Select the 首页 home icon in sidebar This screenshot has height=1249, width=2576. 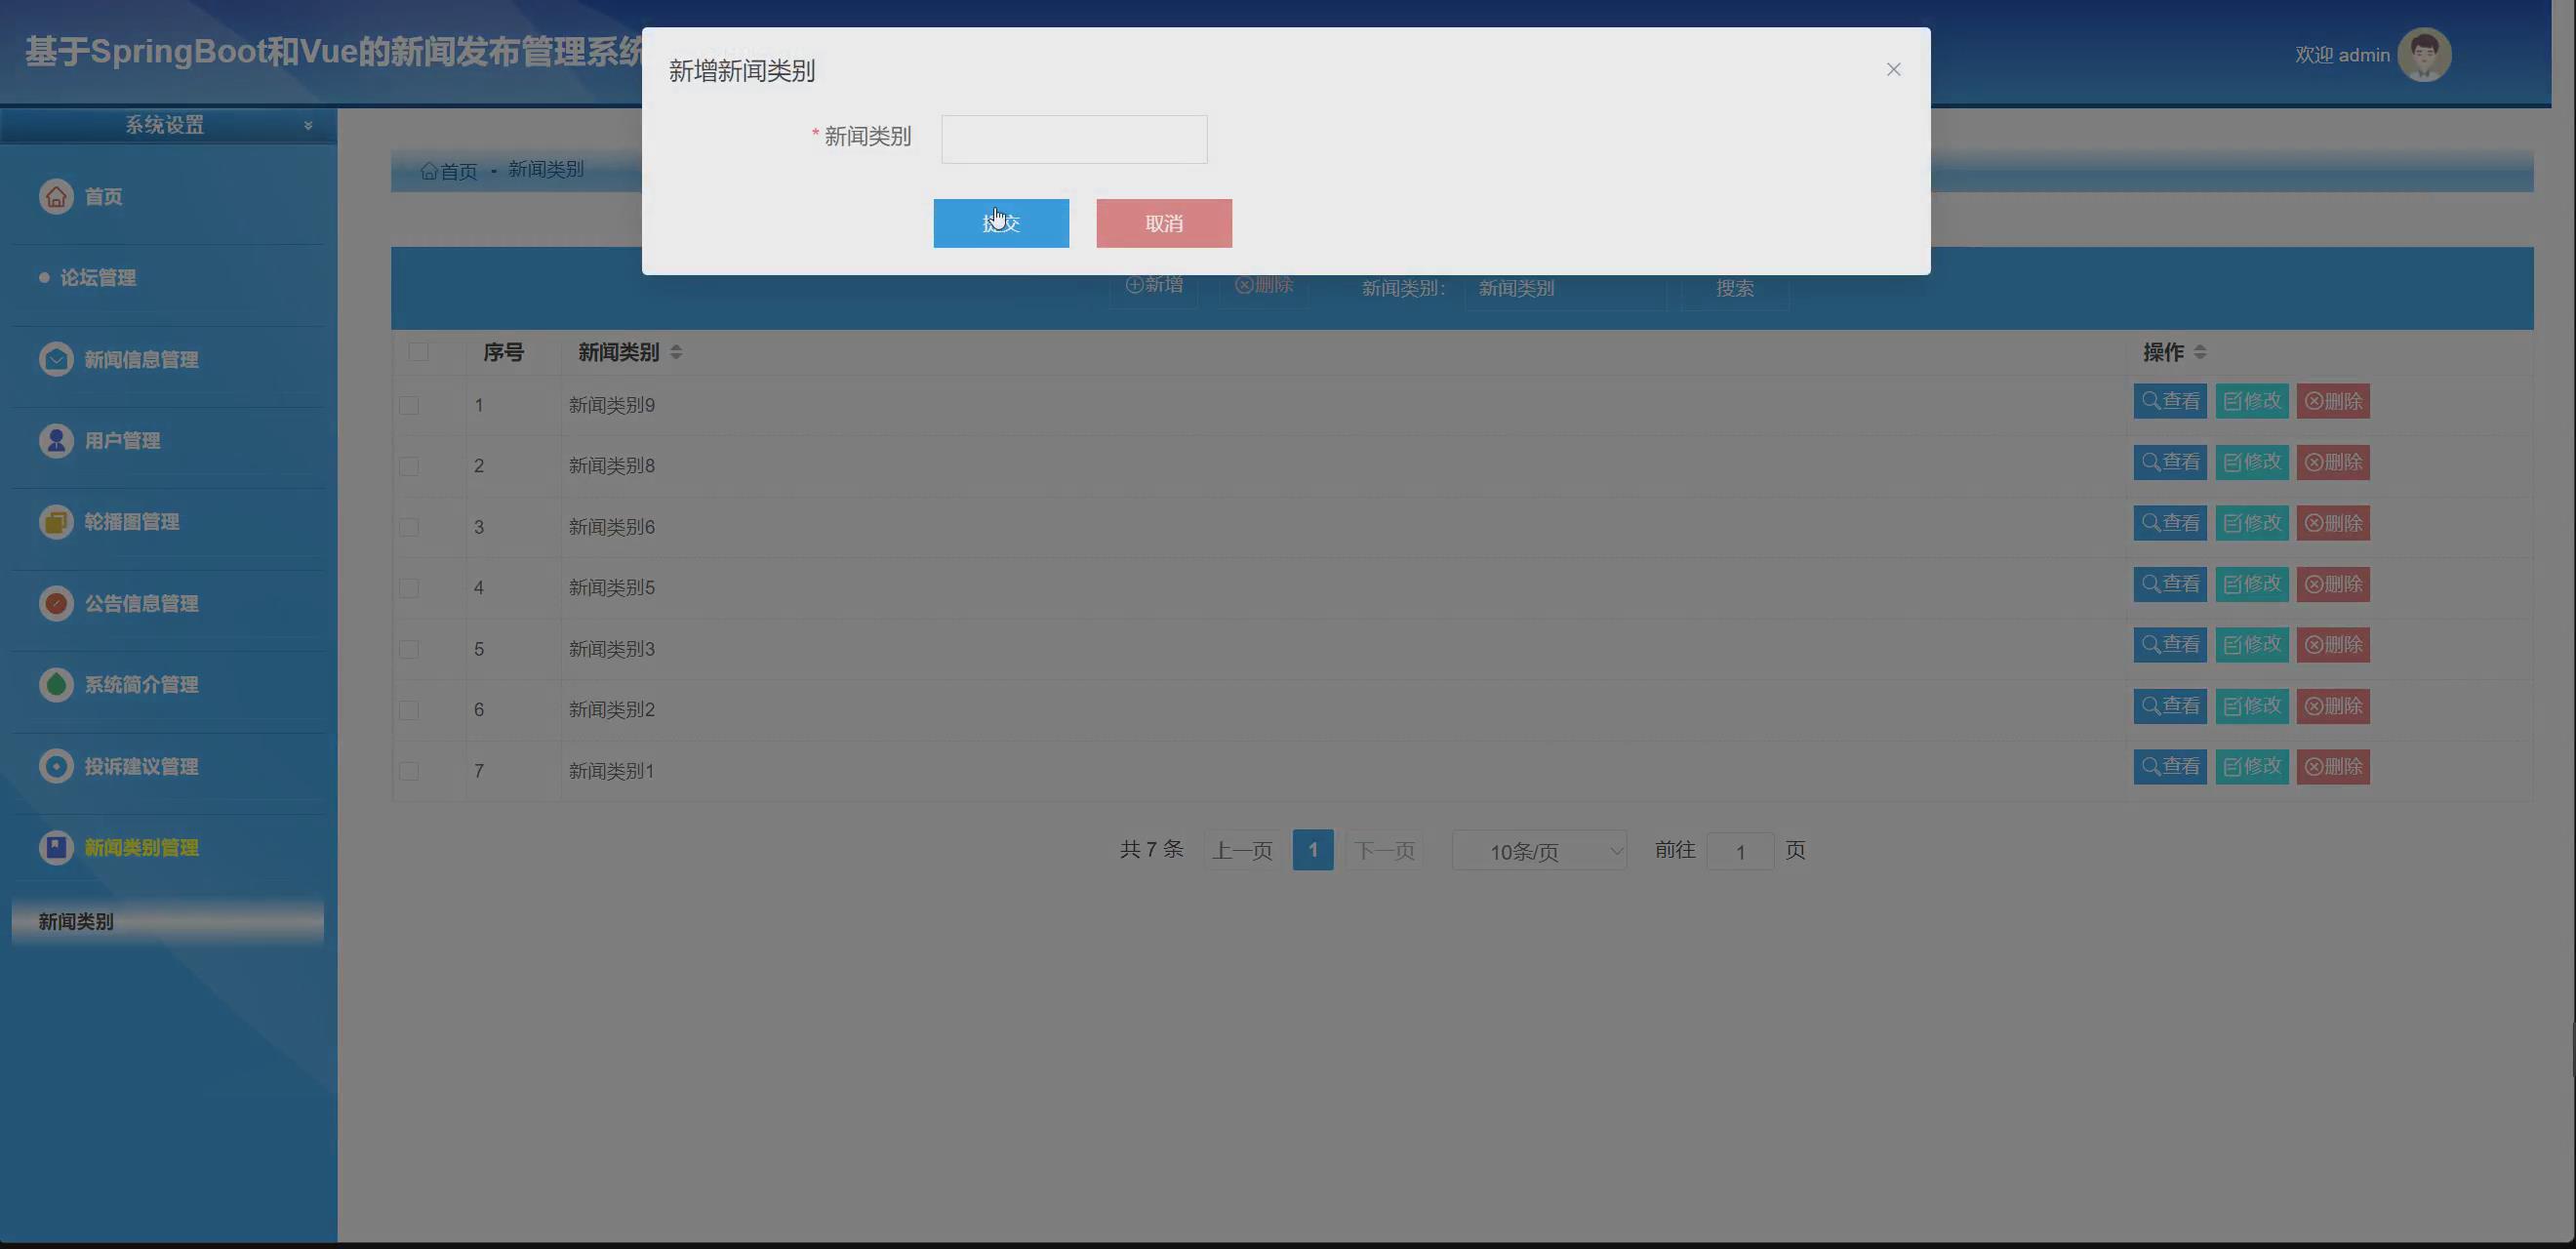[56, 196]
